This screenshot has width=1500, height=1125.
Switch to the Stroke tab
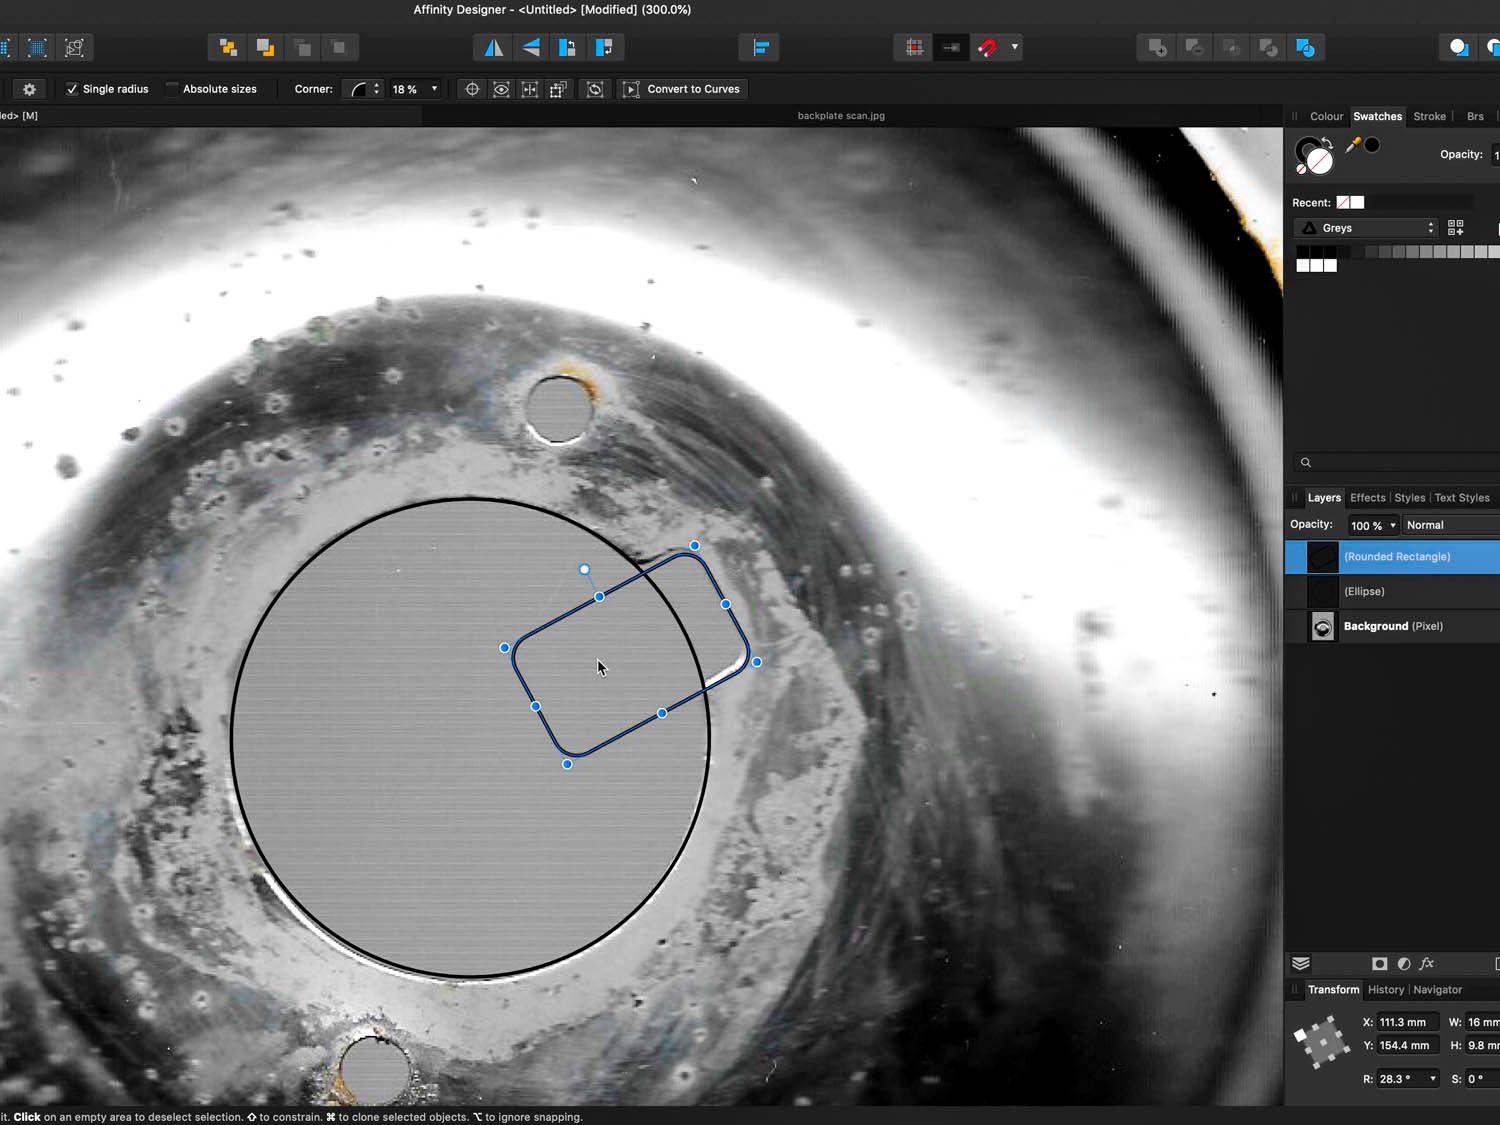point(1429,116)
